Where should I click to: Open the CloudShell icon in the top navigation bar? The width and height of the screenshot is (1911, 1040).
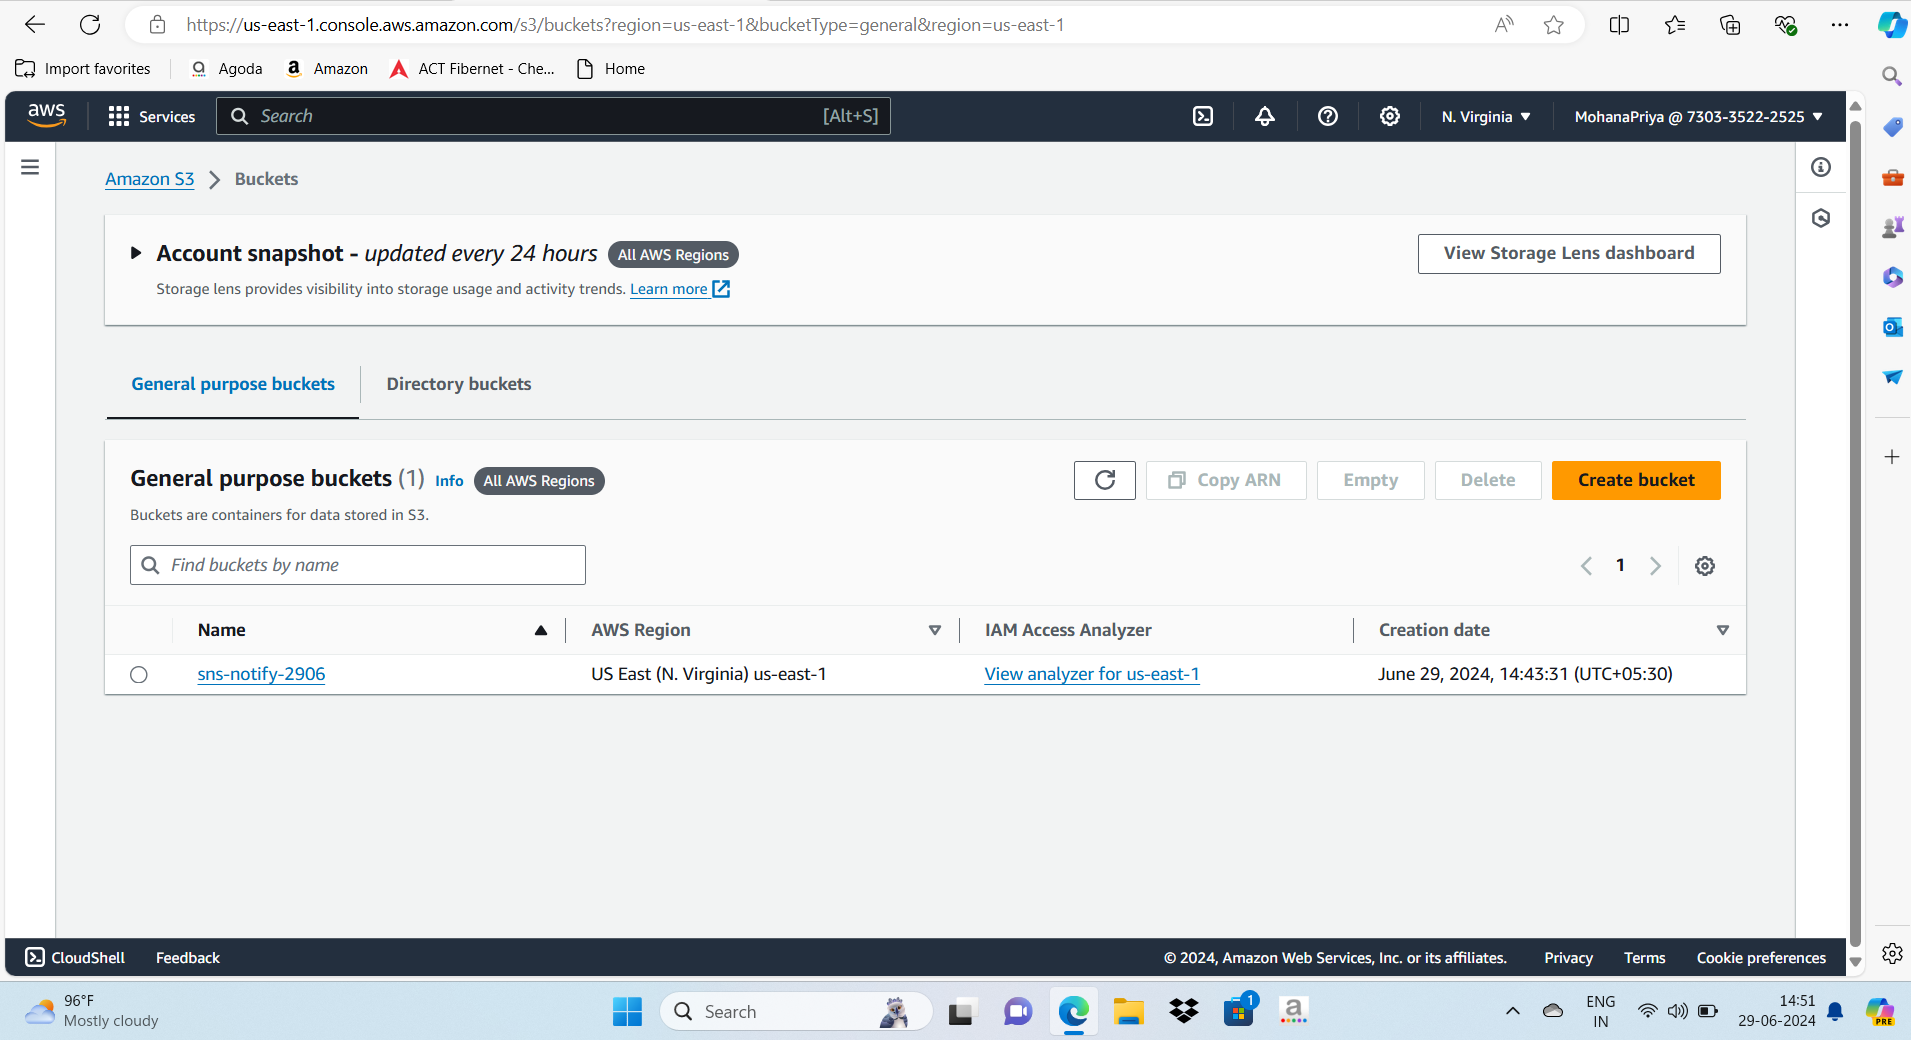(1203, 116)
